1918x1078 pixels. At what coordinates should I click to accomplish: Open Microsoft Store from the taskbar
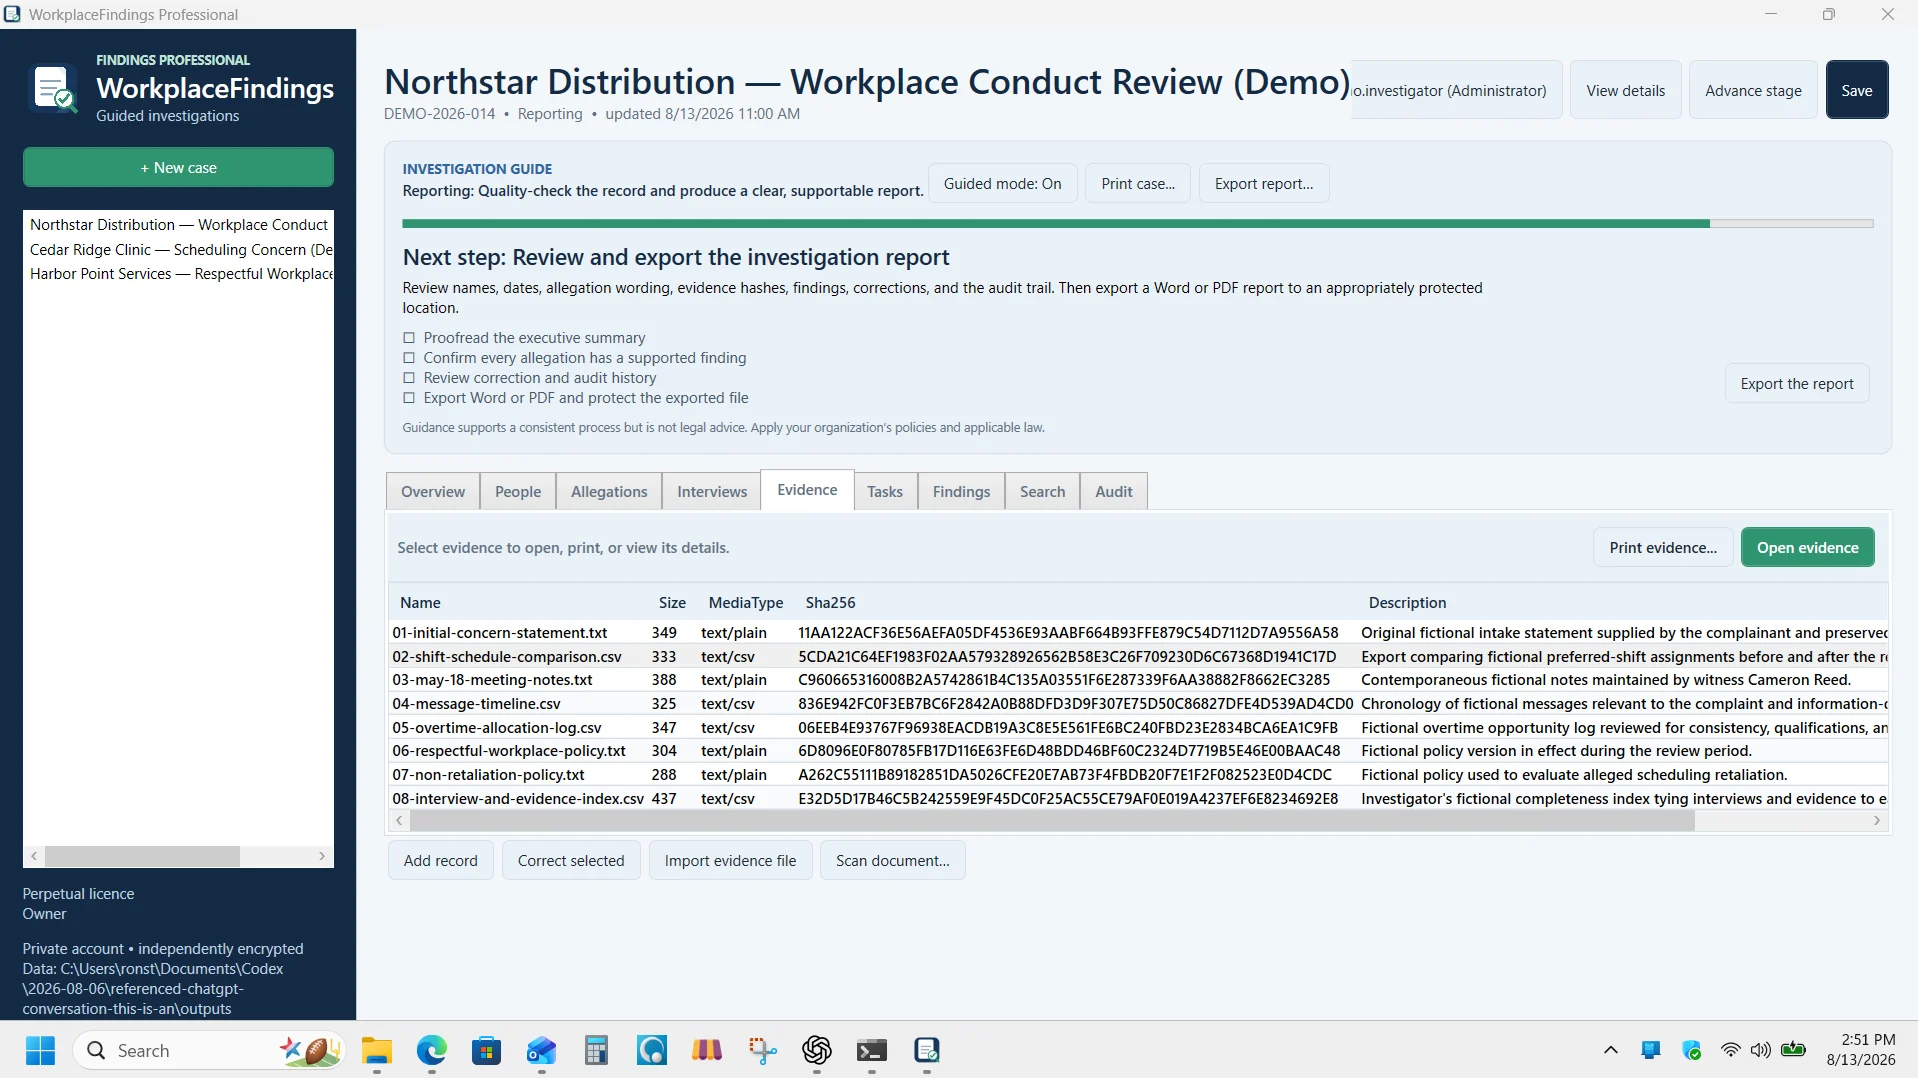pos(487,1050)
